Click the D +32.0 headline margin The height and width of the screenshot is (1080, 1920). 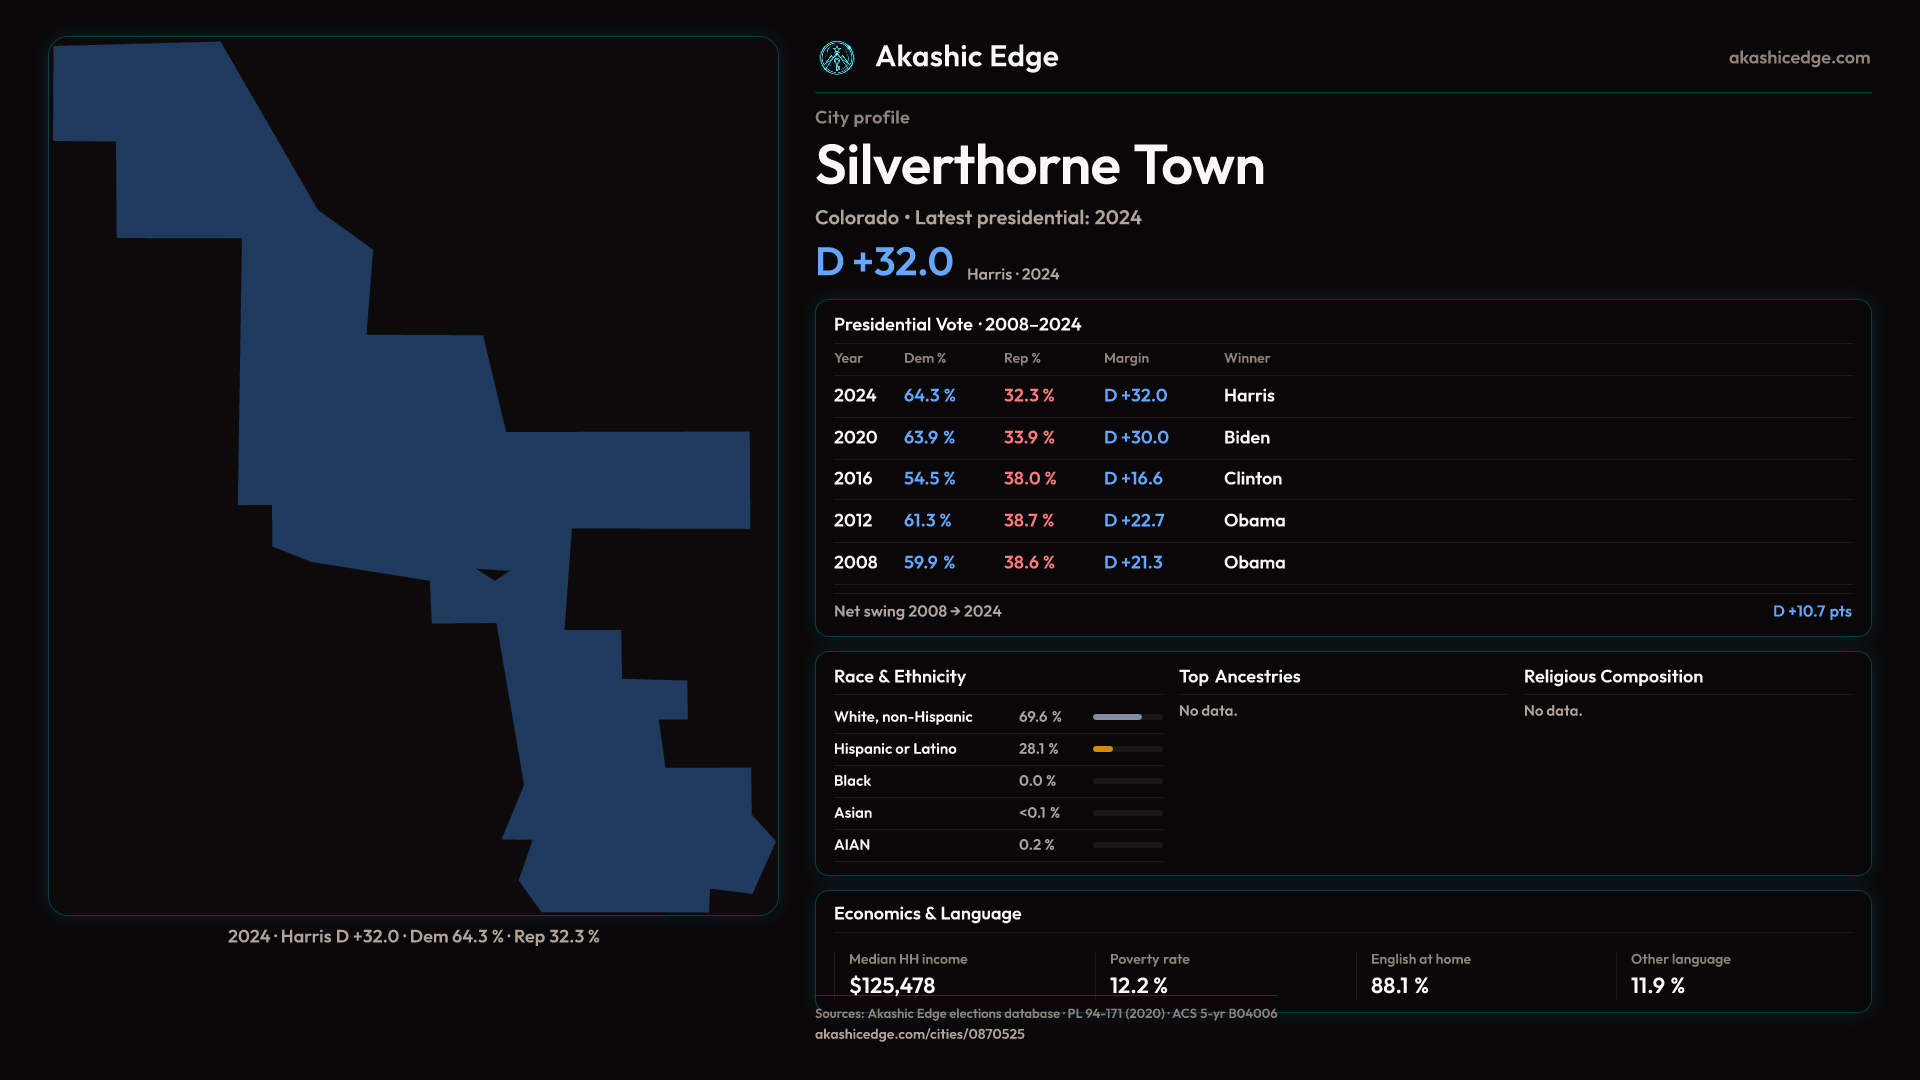coord(884,262)
